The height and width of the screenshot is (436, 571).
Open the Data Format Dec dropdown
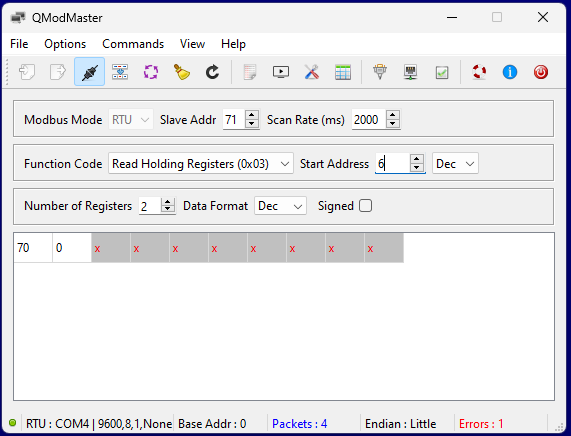[x=280, y=206]
